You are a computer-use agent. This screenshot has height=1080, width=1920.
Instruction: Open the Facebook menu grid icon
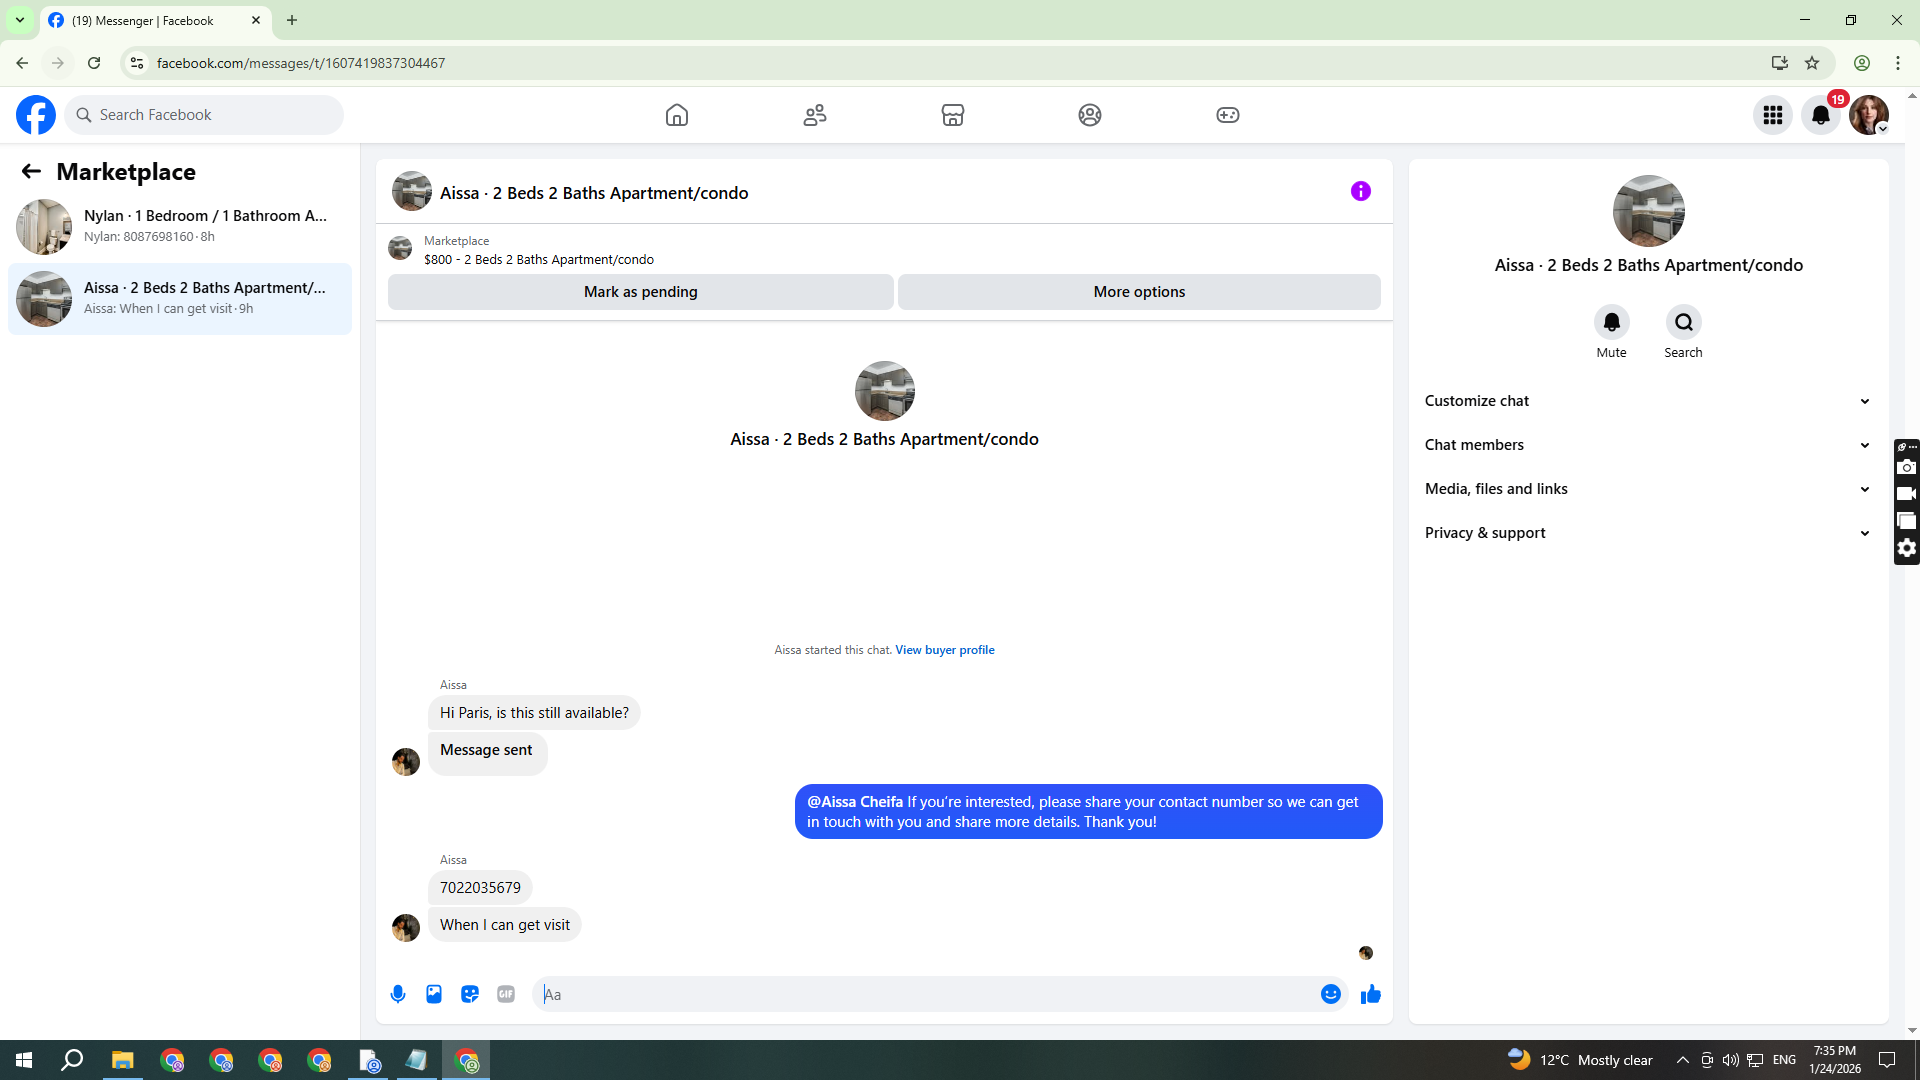click(x=1772, y=115)
